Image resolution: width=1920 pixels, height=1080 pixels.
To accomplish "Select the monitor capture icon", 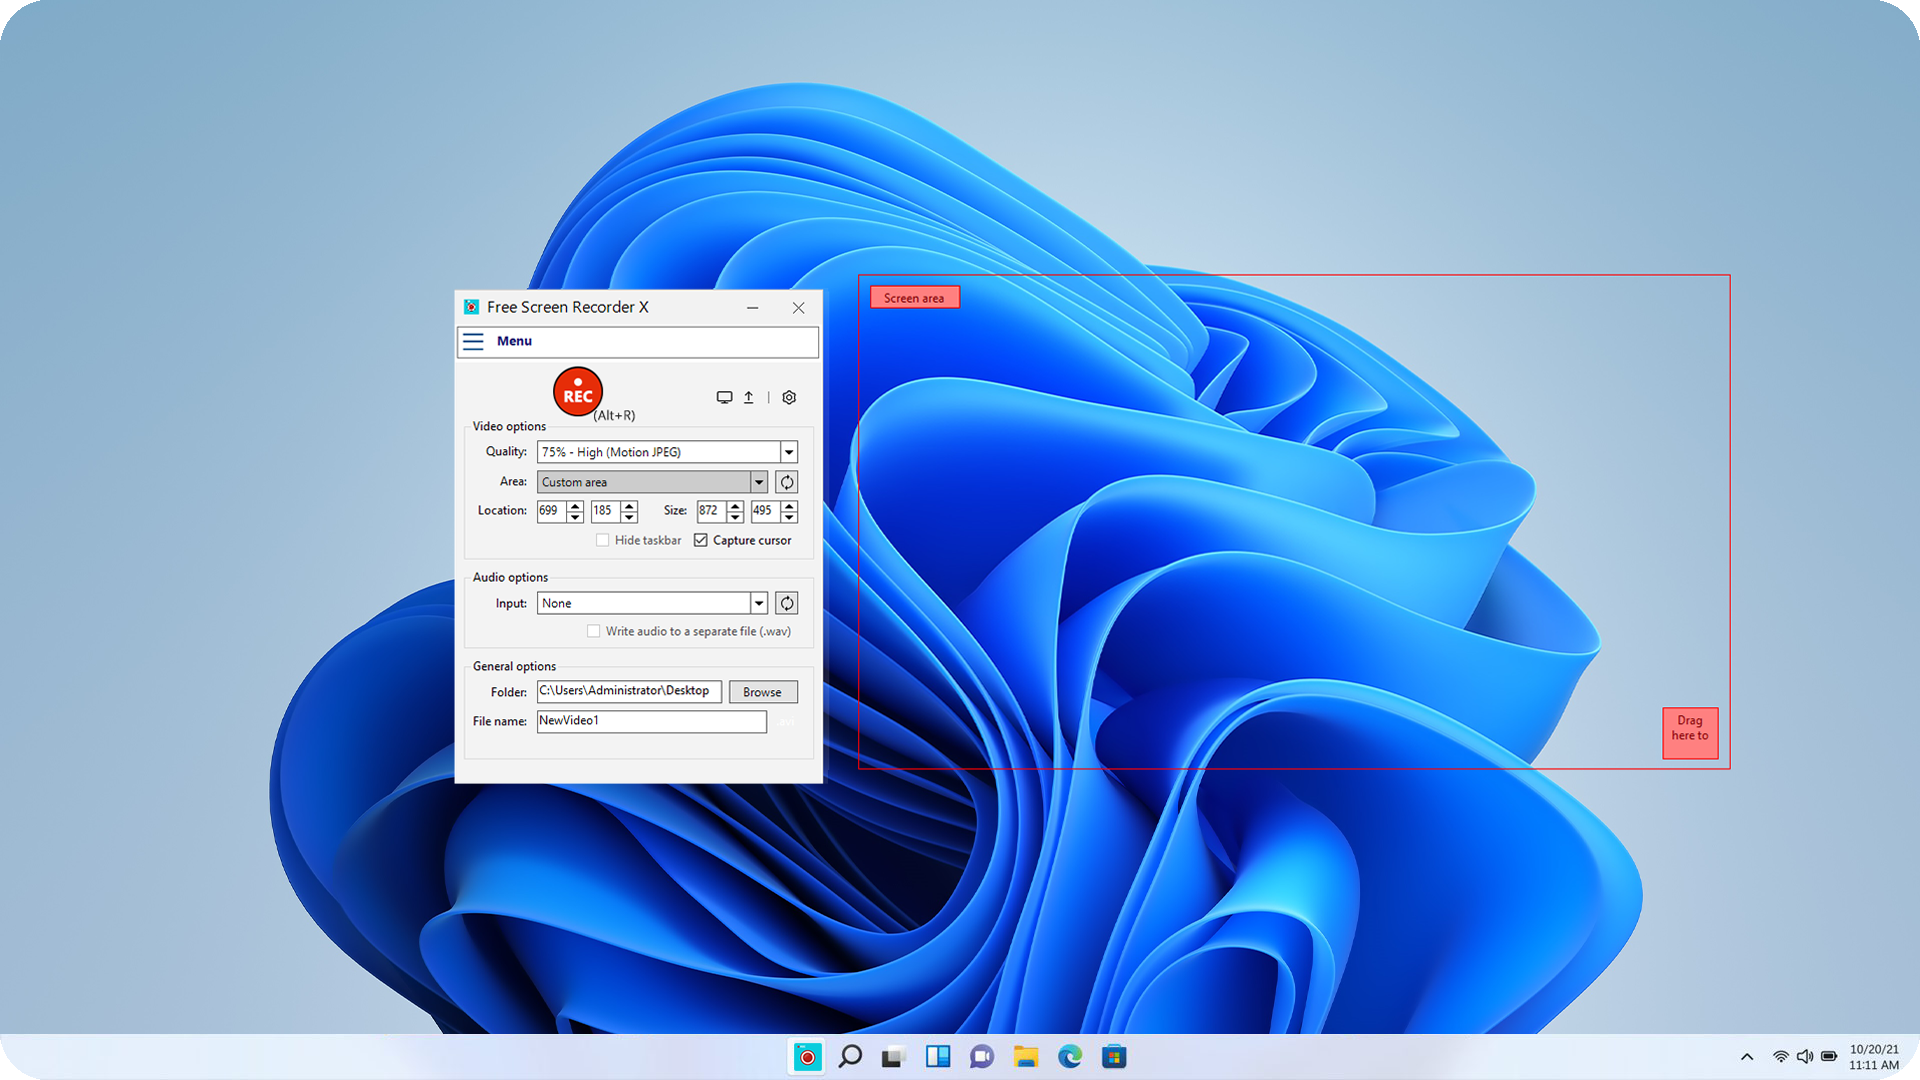I will click(x=724, y=397).
